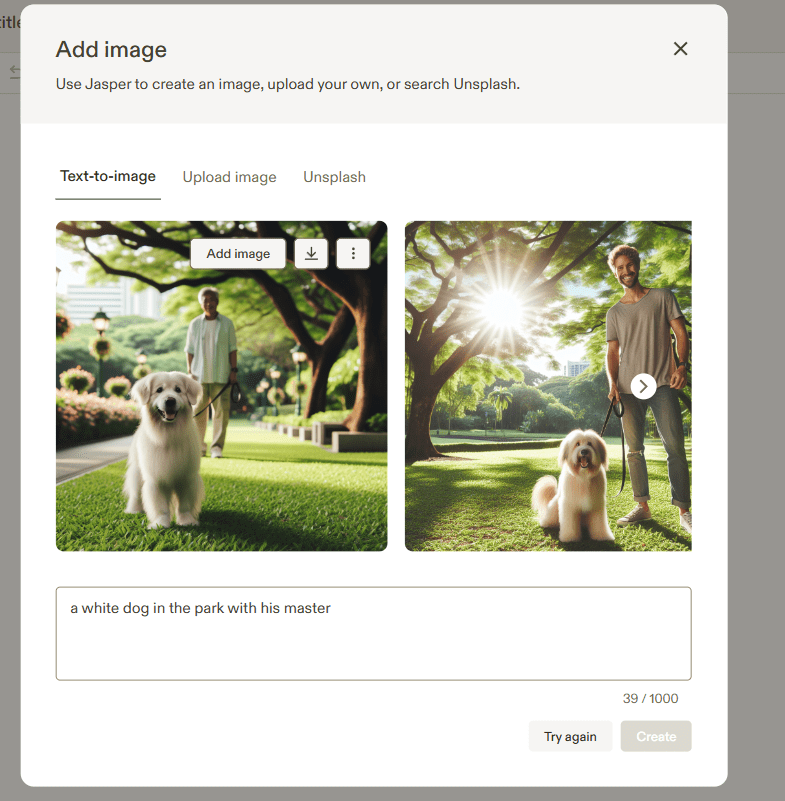The width and height of the screenshot is (785, 801).
Task: Click the "Add image" dialog heading
Action: pyautogui.click(x=111, y=50)
